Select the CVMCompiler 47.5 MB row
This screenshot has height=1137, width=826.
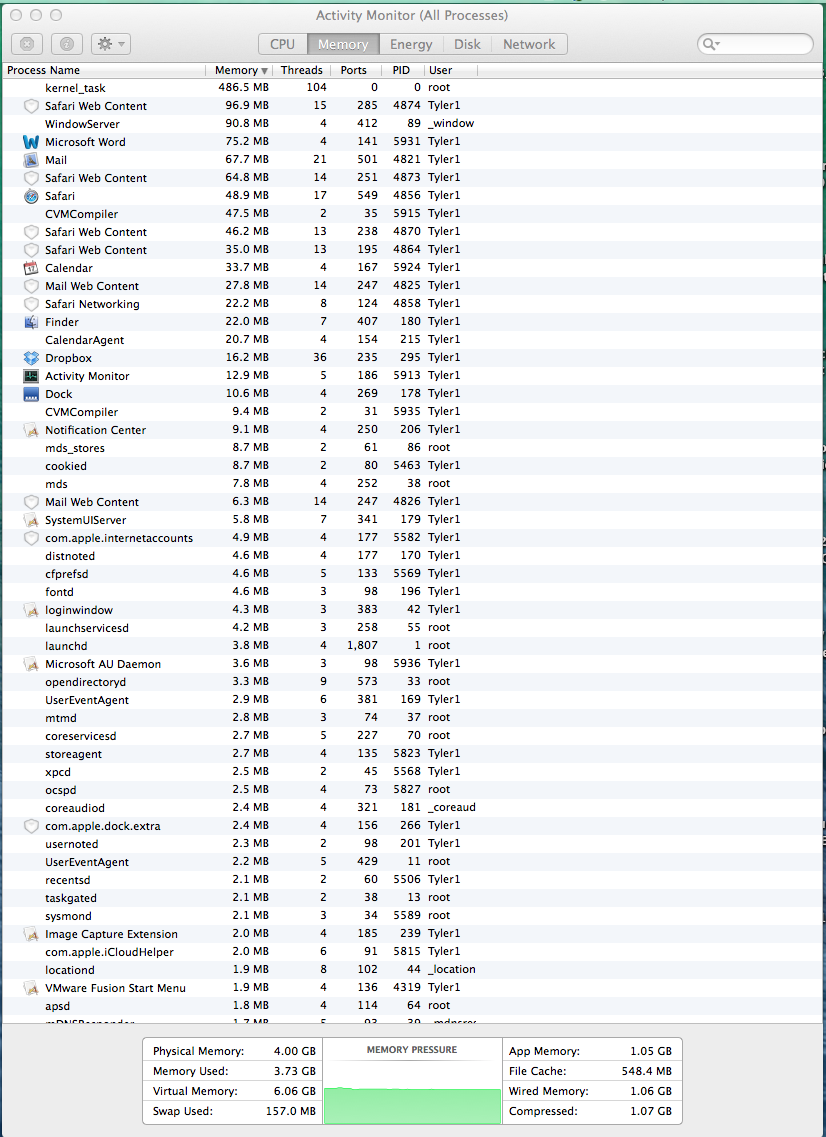(x=412, y=214)
